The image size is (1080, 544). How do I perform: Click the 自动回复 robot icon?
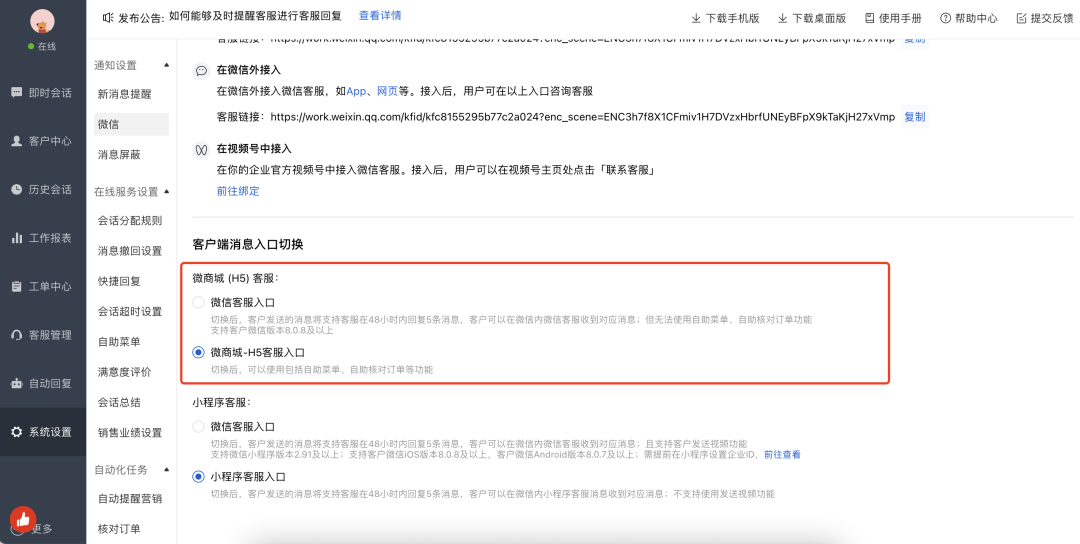(x=17, y=384)
